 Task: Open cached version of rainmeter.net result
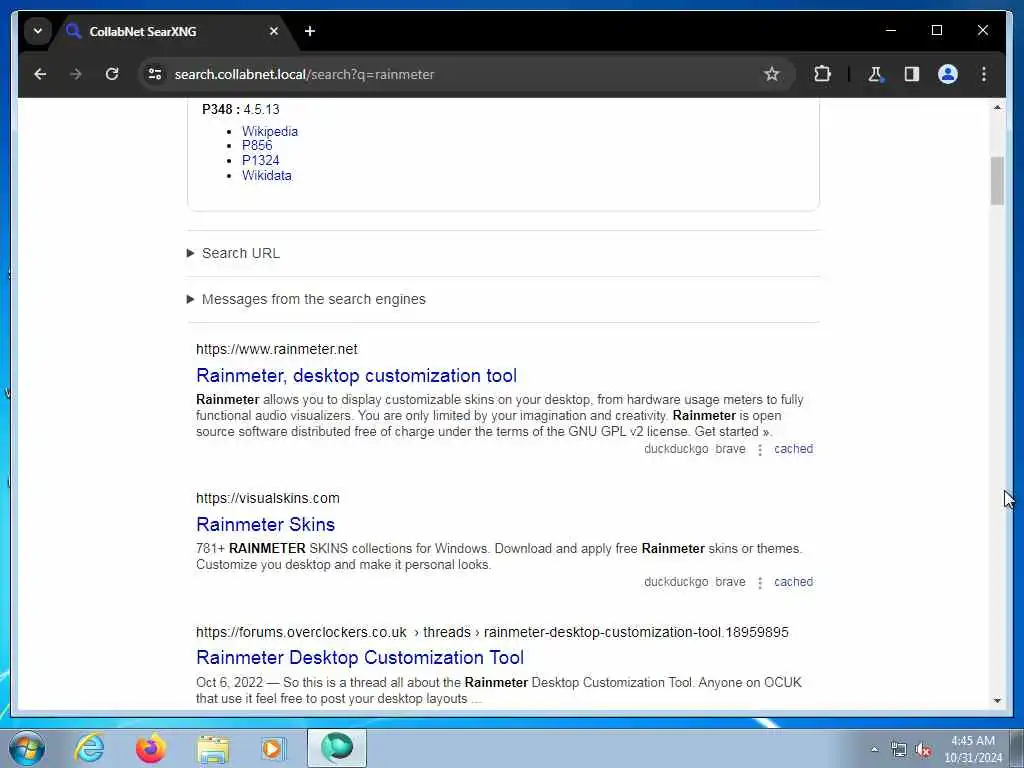click(x=793, y=449)
